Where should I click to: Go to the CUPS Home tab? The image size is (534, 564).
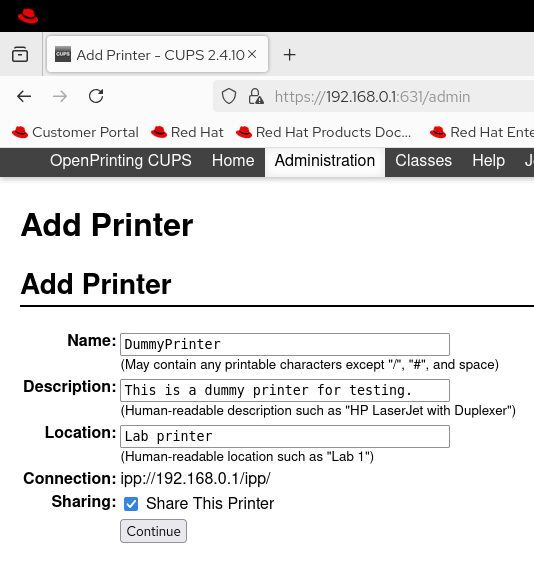click(x=233, y=161)
